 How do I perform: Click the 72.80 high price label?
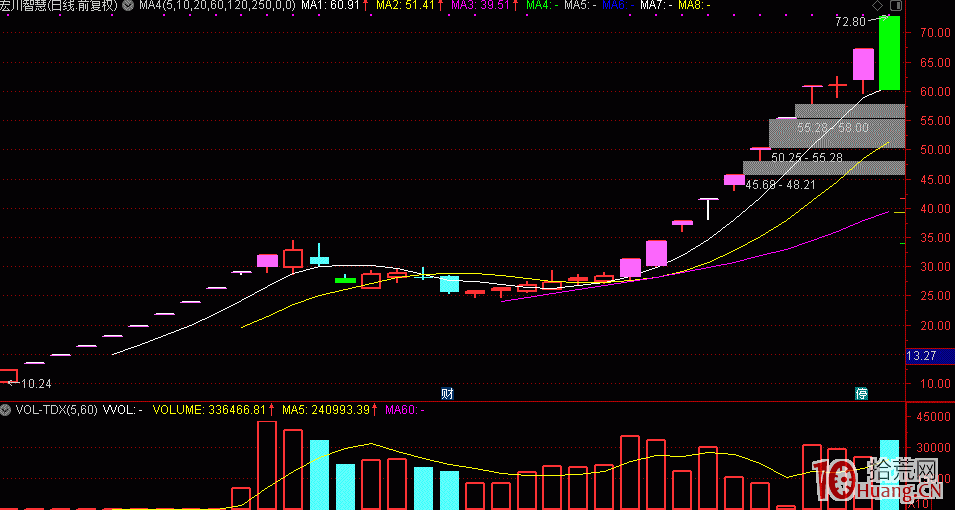tap(850, 22)
